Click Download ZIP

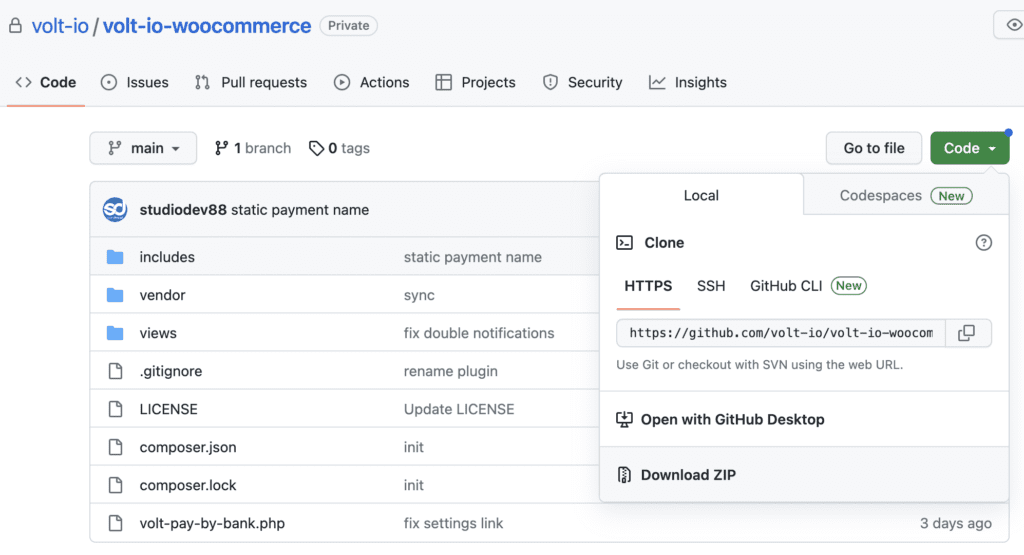pos(688,475)
